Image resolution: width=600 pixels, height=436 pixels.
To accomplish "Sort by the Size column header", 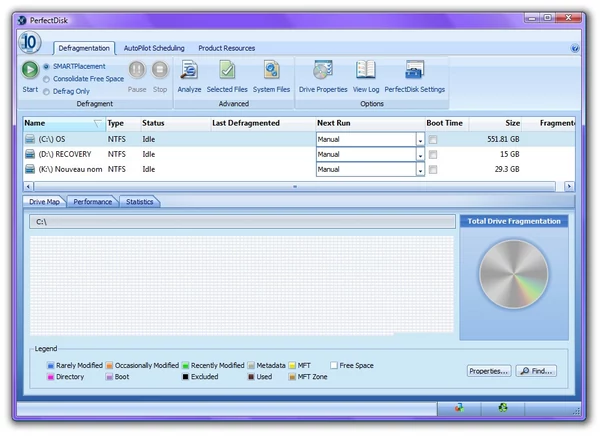I will coord(496,123).
